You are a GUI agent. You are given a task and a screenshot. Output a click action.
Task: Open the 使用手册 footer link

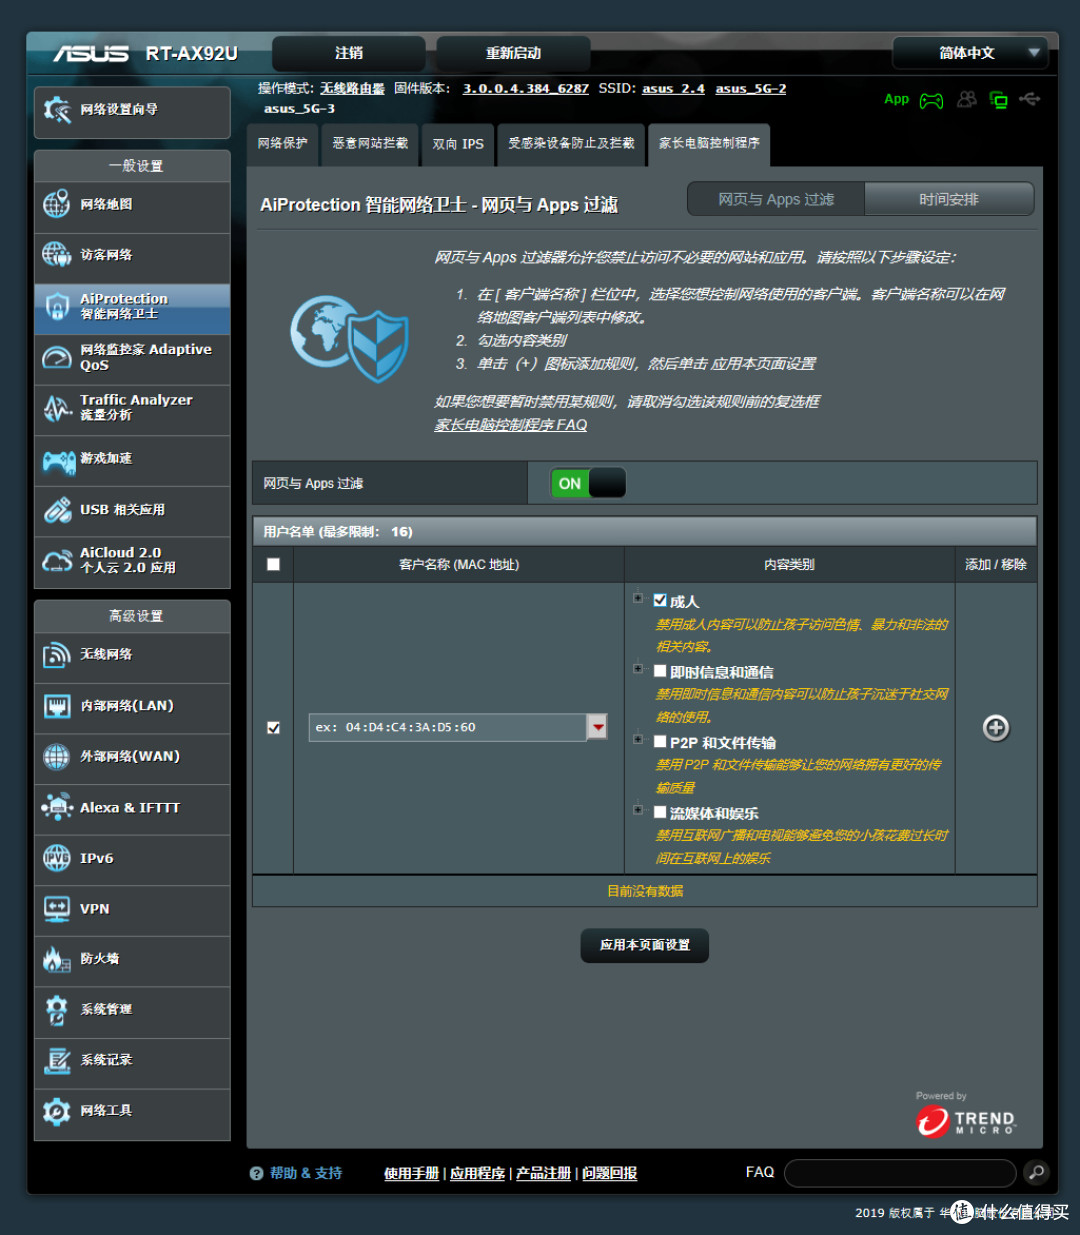coord(411,1173)
